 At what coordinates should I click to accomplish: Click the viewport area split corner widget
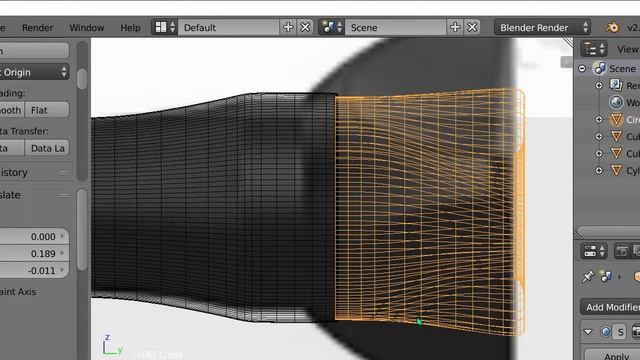[568, 42]
